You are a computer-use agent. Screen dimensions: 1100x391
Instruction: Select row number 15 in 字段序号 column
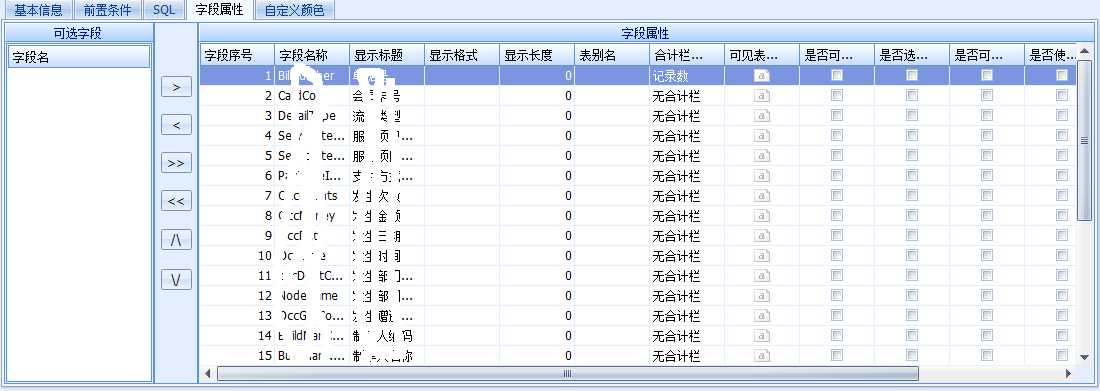pyautogui.click(x=236, y=356)
